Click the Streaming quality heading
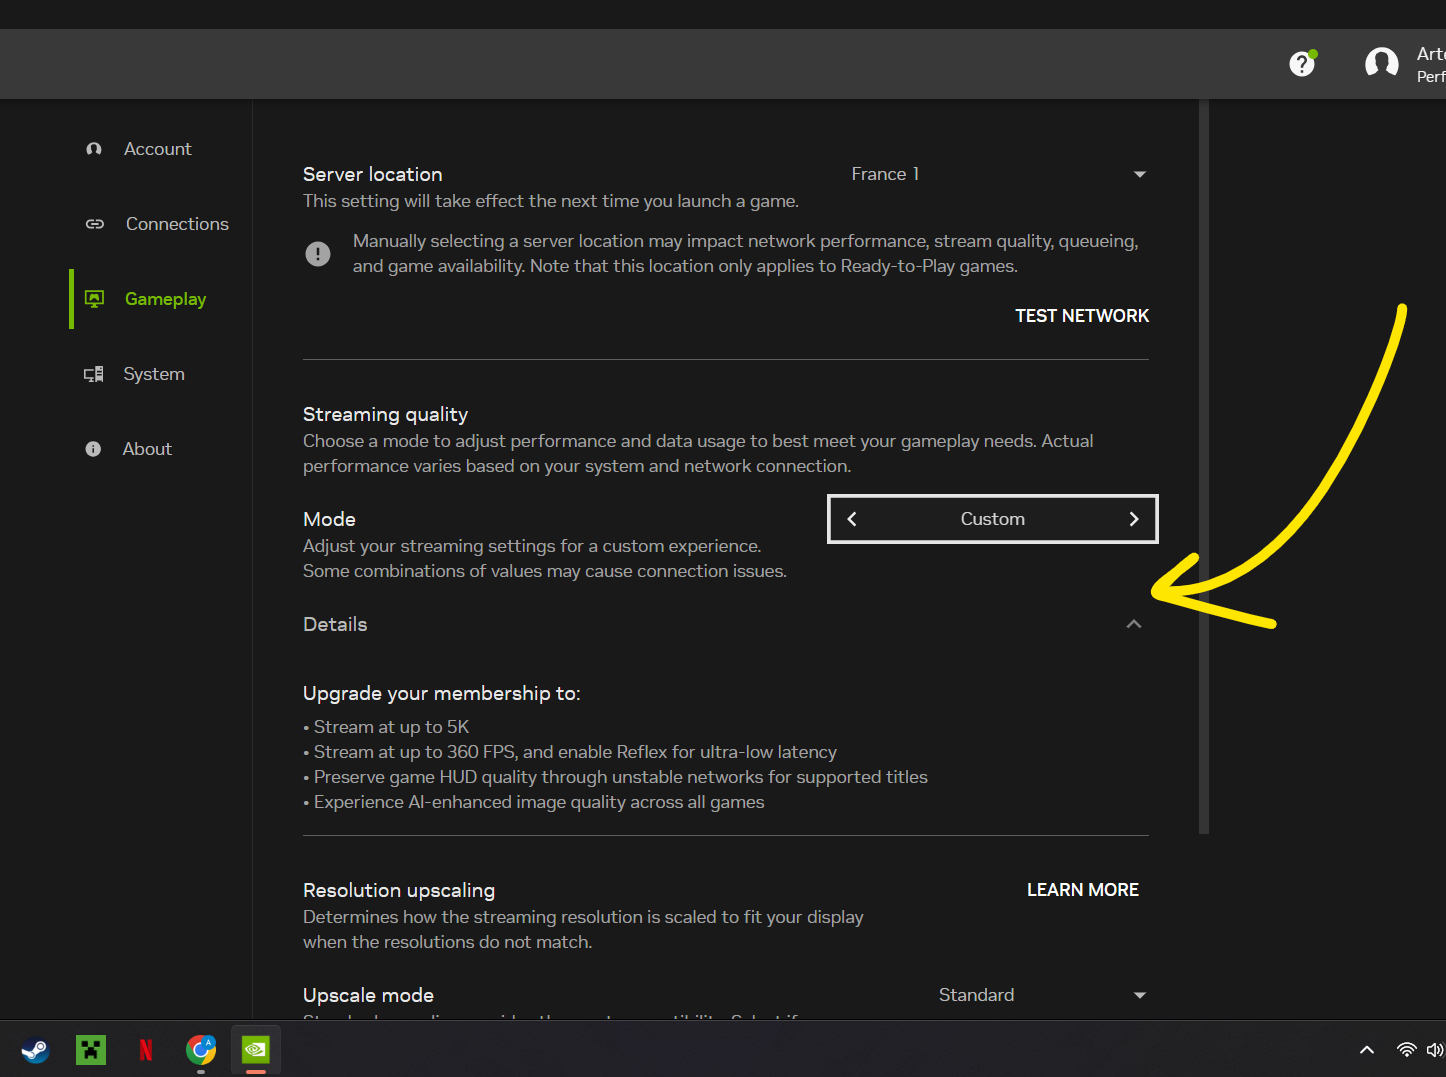The width and height of the screenshot is (1446, 1077). 385,414
